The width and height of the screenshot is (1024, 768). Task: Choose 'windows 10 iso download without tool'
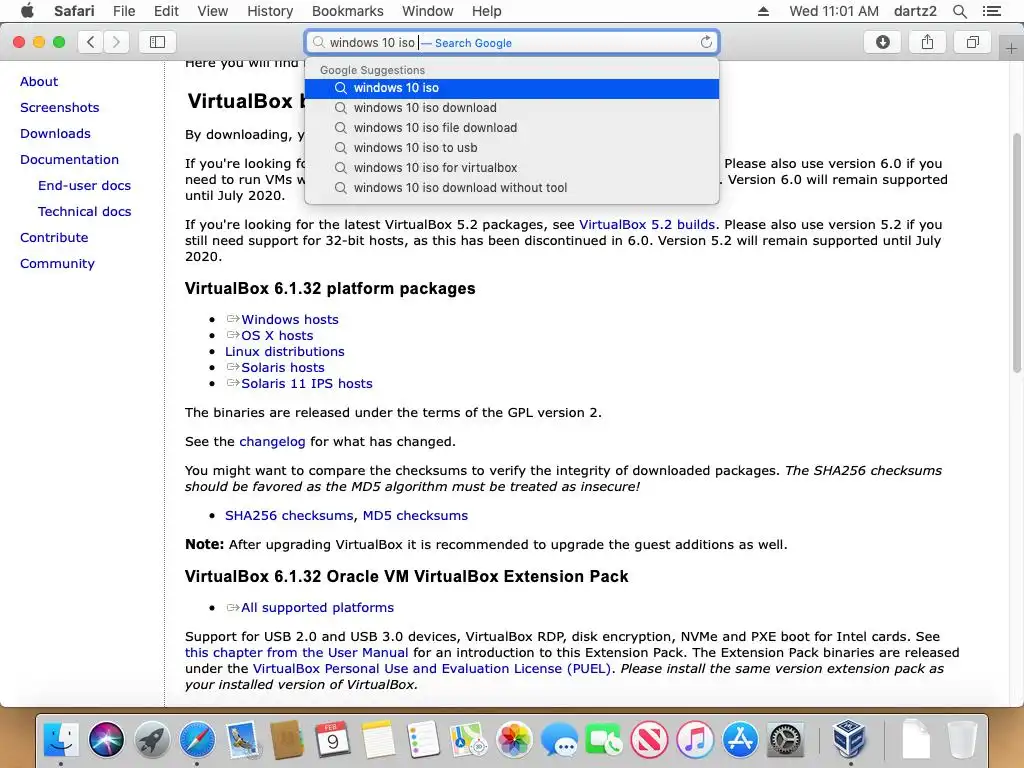click(512, 188)
